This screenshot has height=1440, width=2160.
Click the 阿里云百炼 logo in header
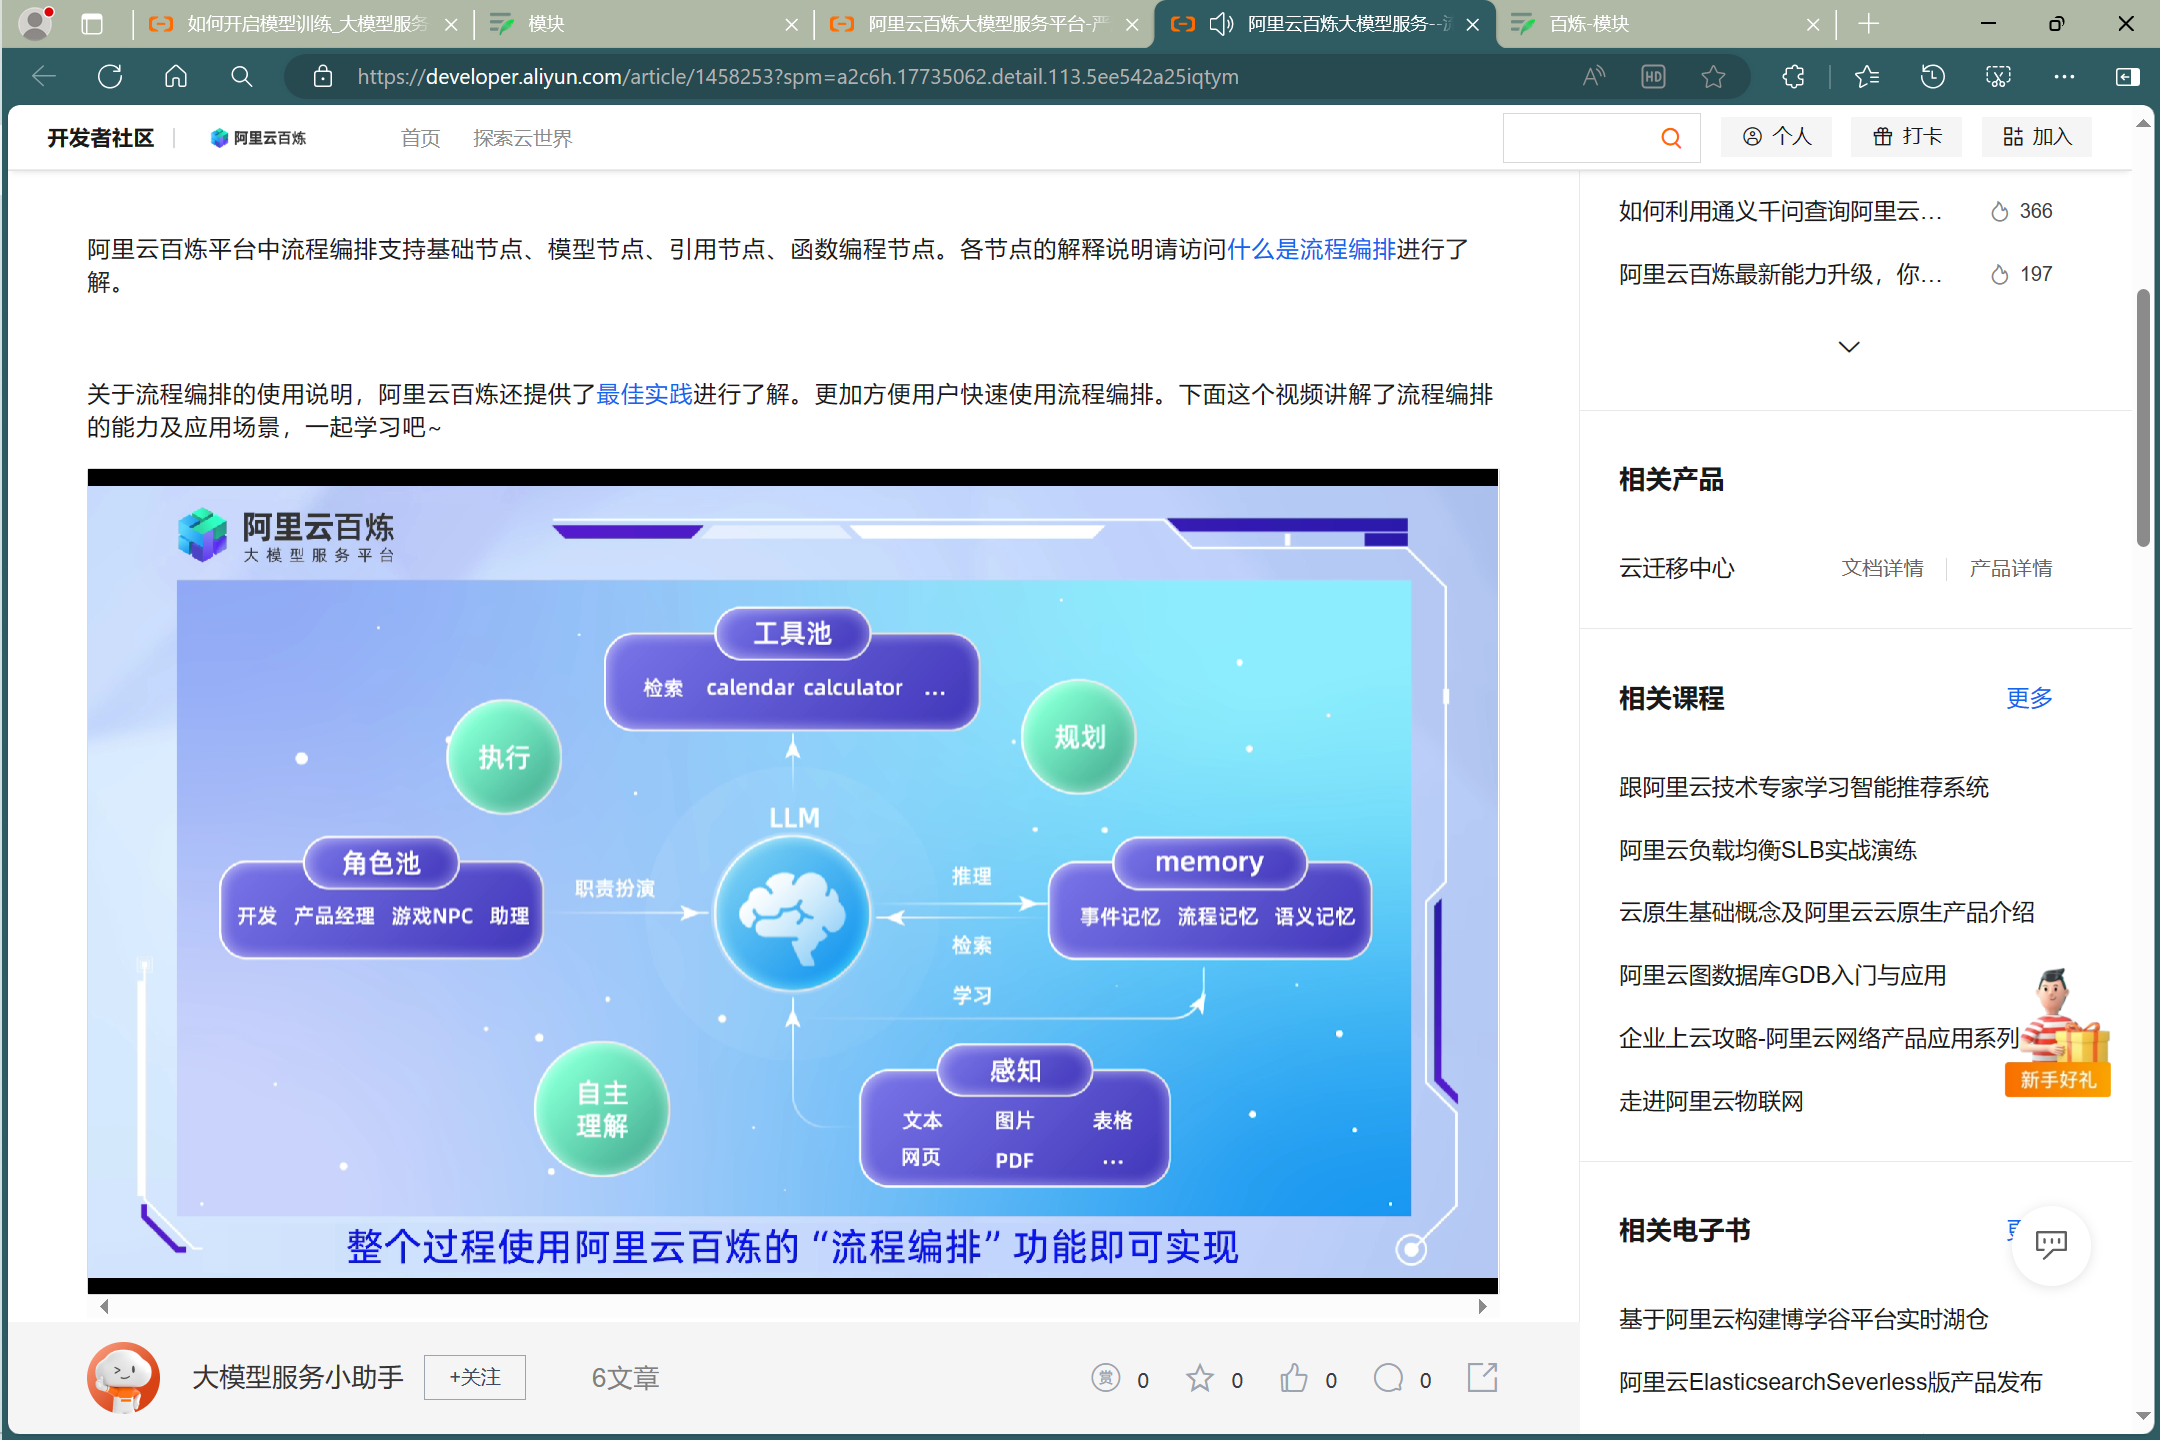[x=258, y=138]
